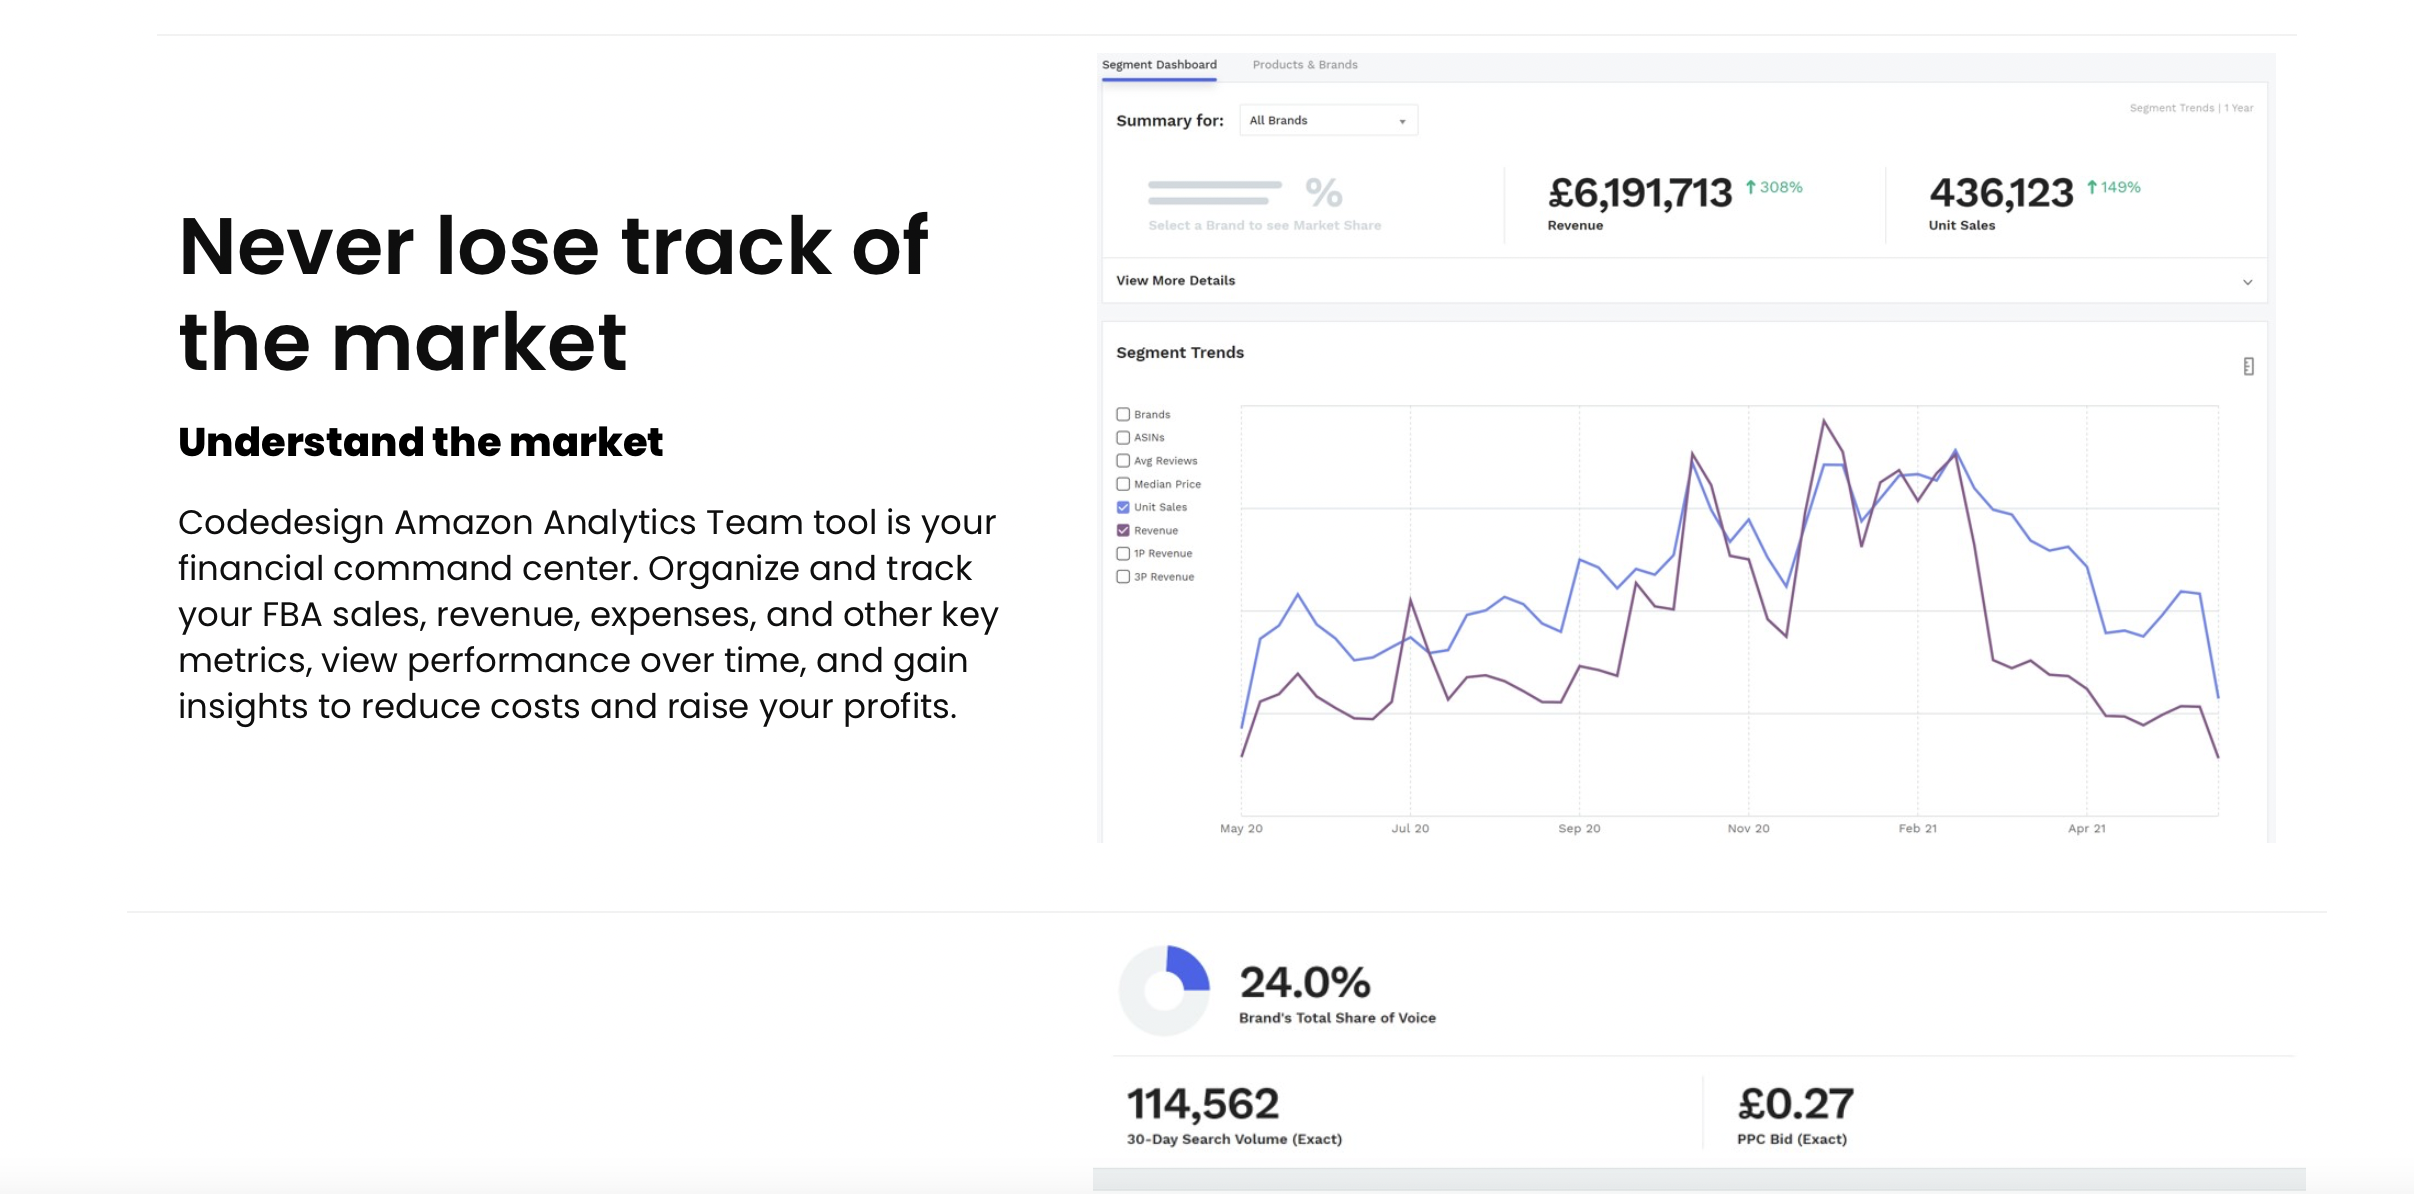This screenshot has width=2414, height=1194.
Task: Enable the Avg Reviews metric
Action: pos(1122,460)
